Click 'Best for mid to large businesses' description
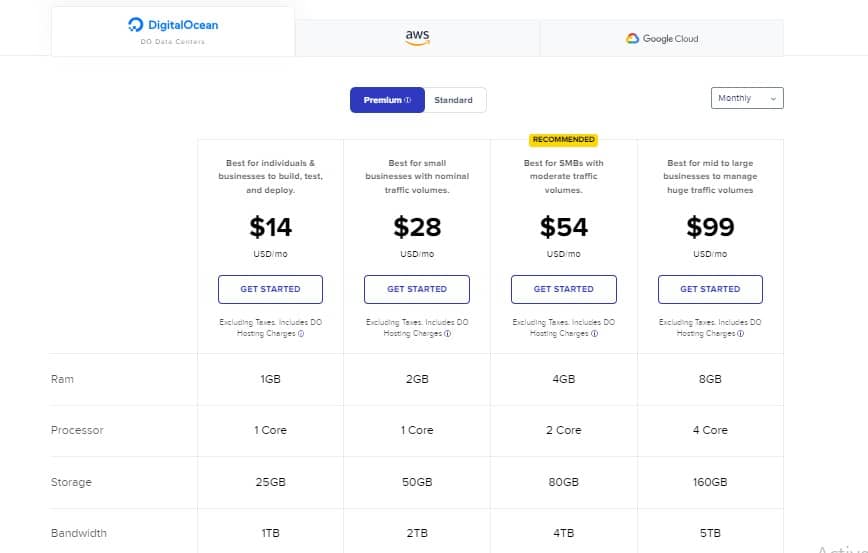Screen dimensions: 868x553 pos(710,177)
